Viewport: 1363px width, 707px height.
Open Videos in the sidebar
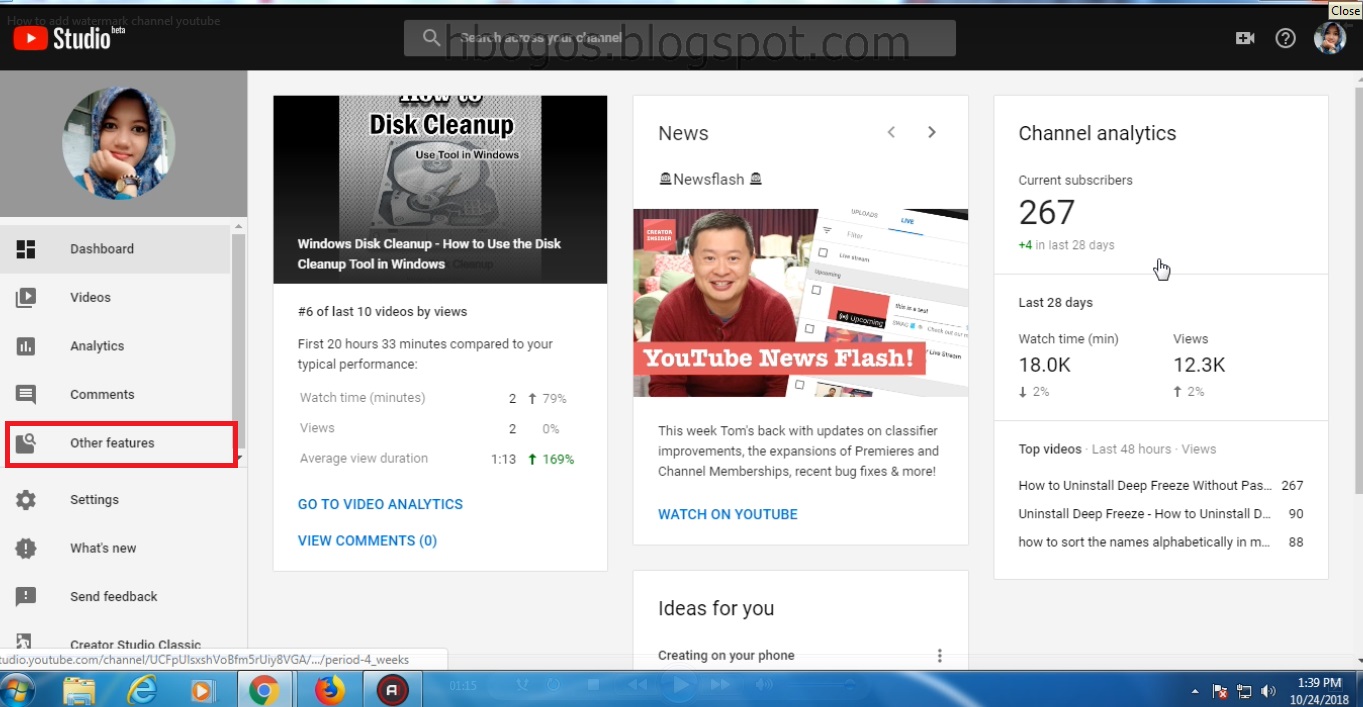click(115, 297)
